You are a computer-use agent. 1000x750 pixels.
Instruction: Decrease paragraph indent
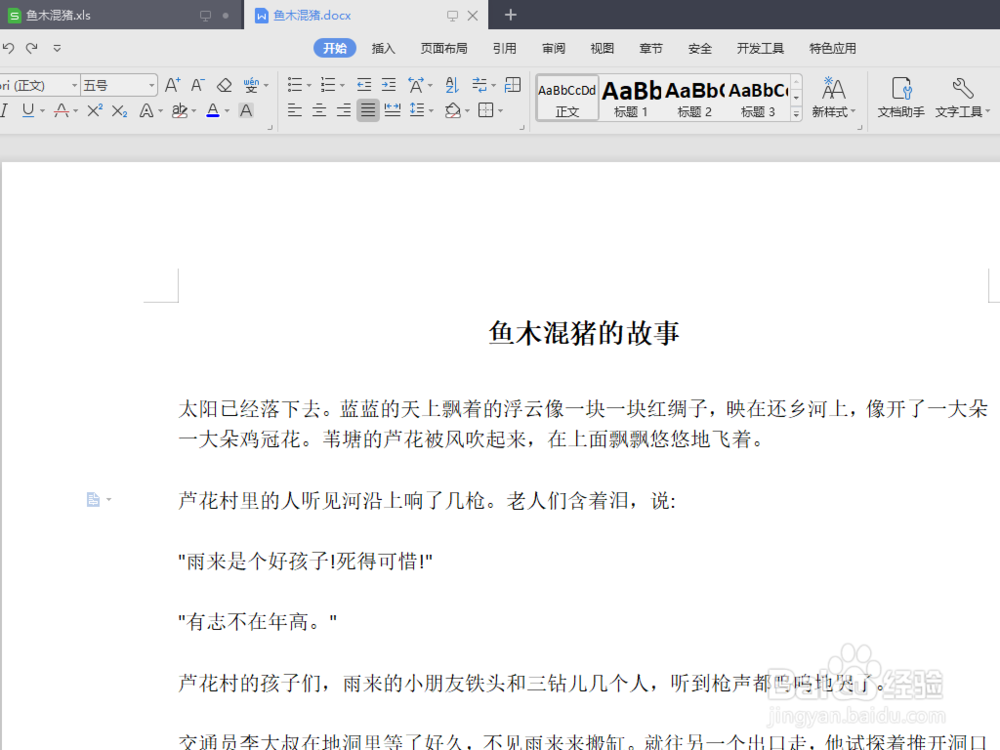pyautogui.click(x=364, y=85)
